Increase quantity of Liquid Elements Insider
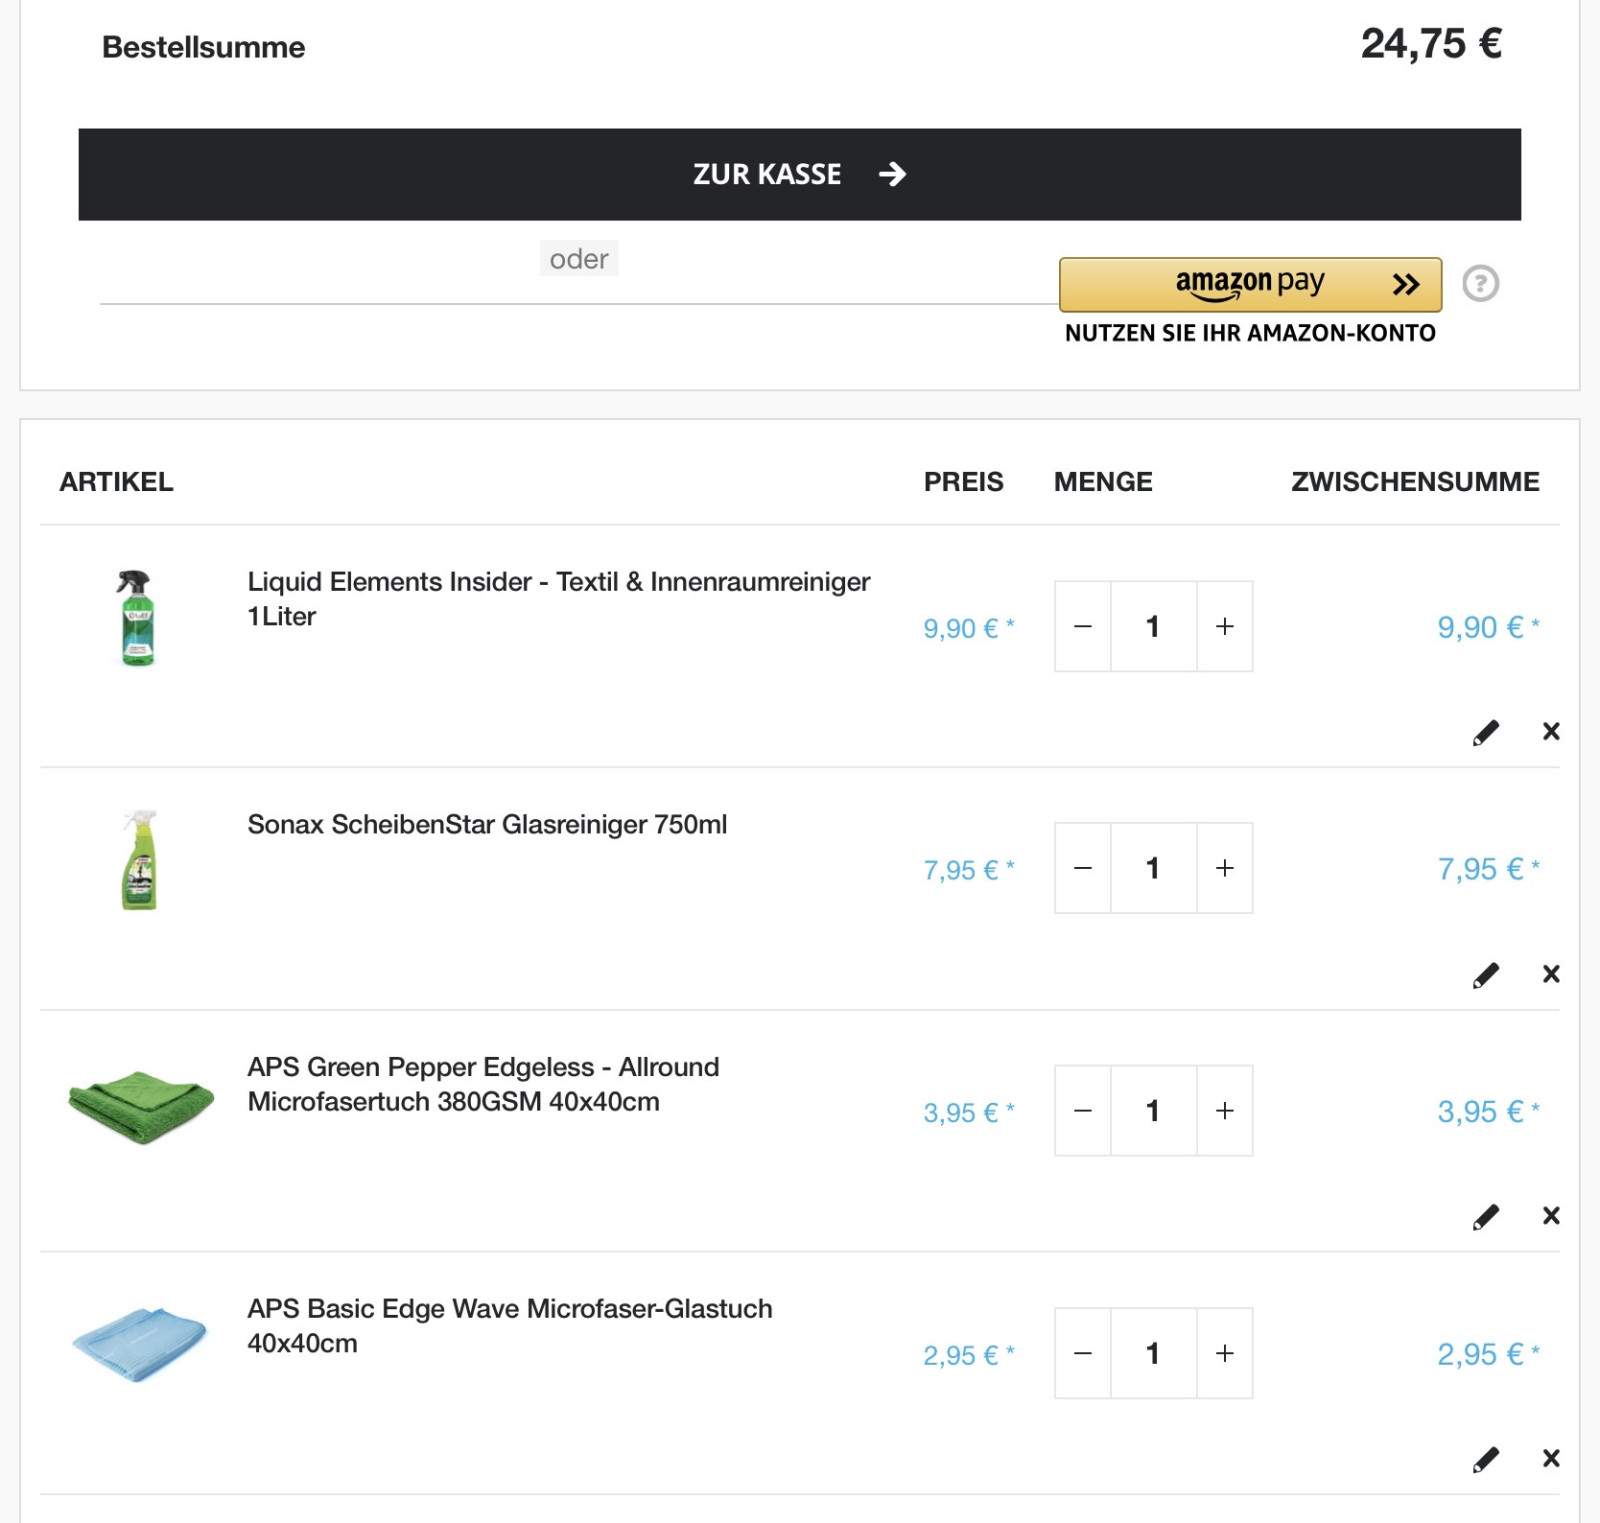Image resolution: width=1600 pixels, height=1523 pixels. click(1225, 626)
